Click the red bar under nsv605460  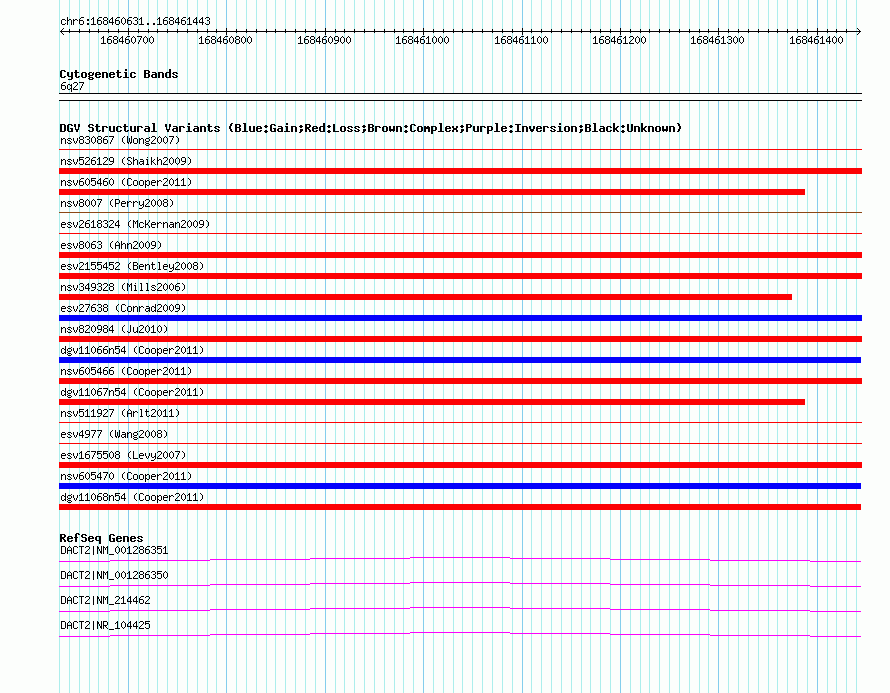(x=432, y=192)
